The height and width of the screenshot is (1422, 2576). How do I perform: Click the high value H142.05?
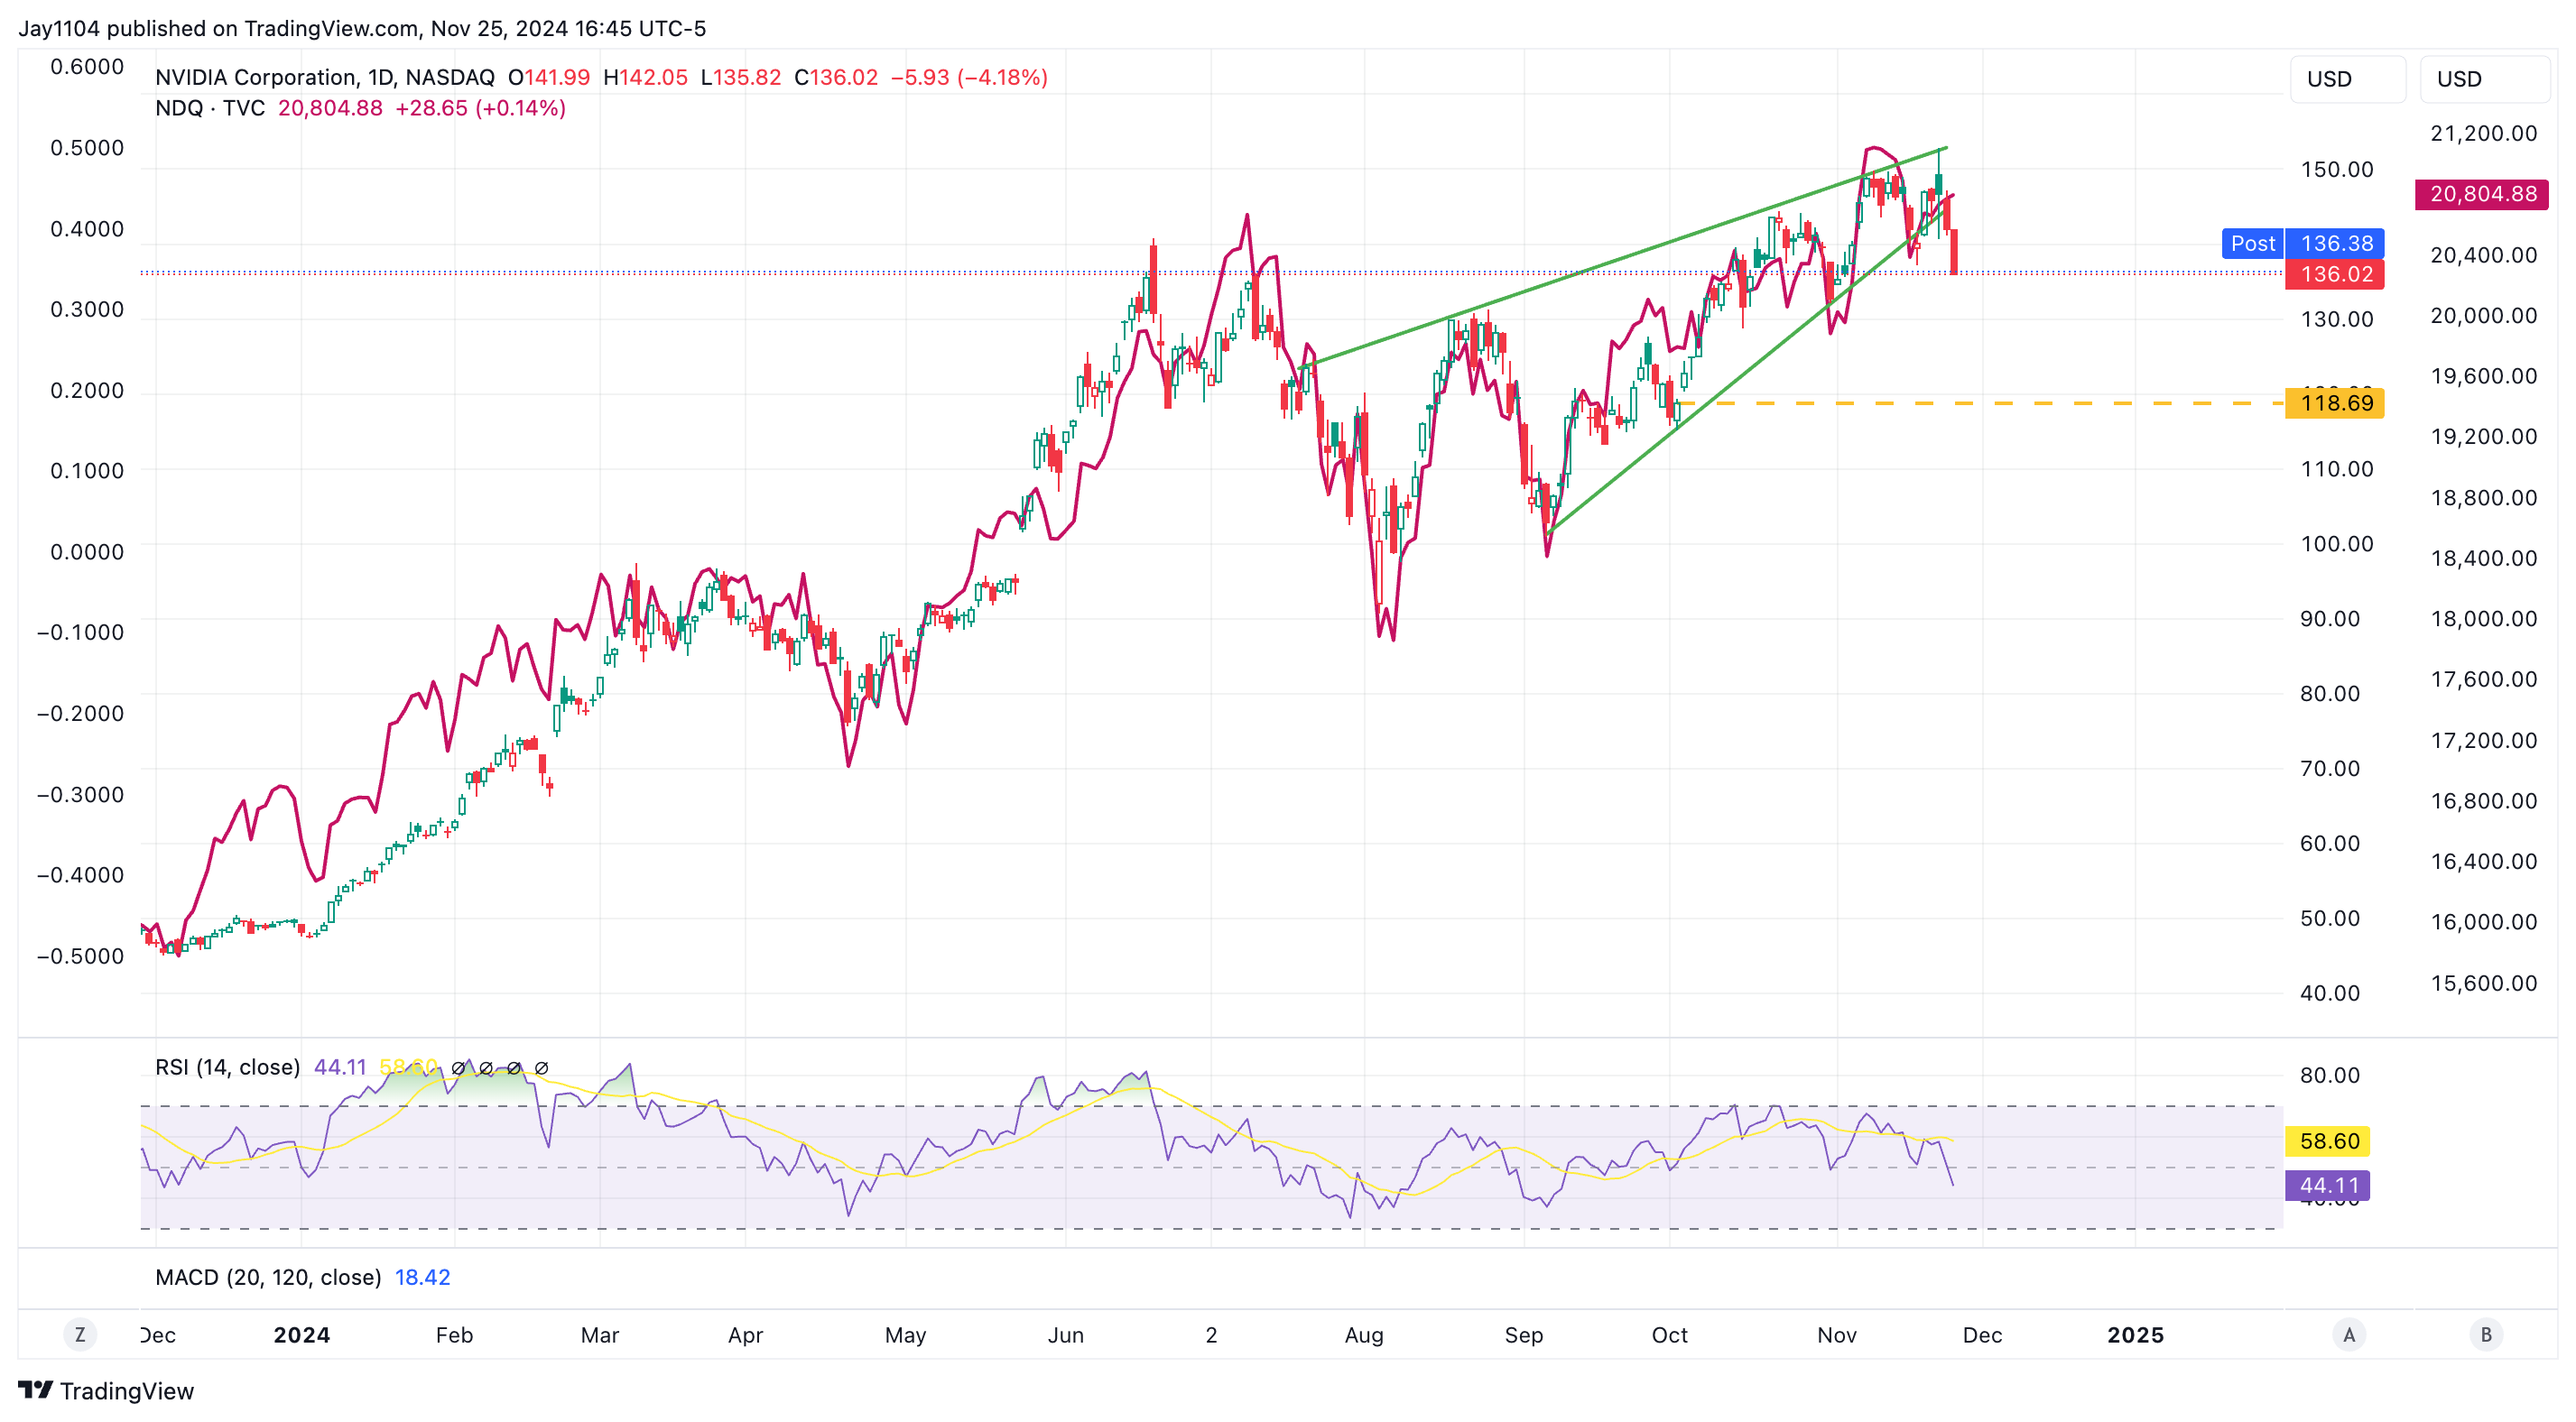coord(645,77)
